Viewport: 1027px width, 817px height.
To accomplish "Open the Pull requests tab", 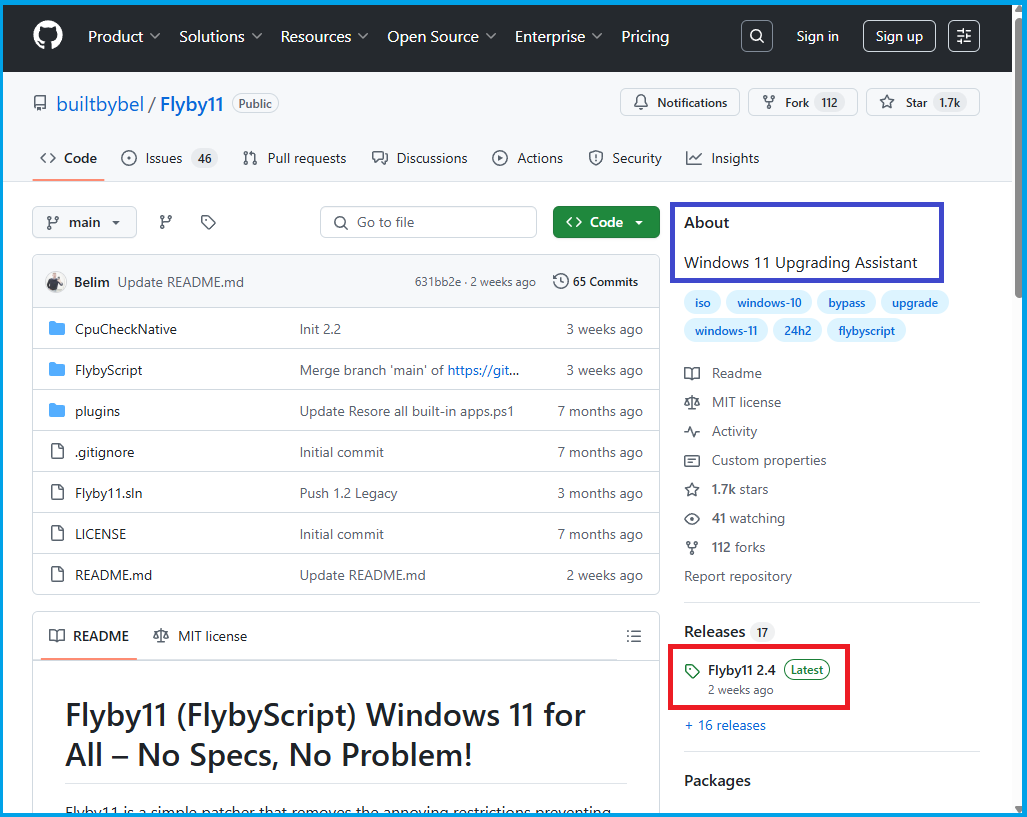I will click(294, 159).
